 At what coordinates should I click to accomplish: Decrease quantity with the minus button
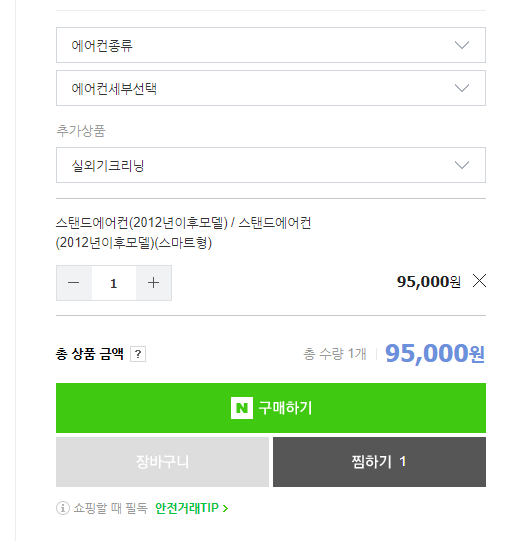tap(74, 283)
